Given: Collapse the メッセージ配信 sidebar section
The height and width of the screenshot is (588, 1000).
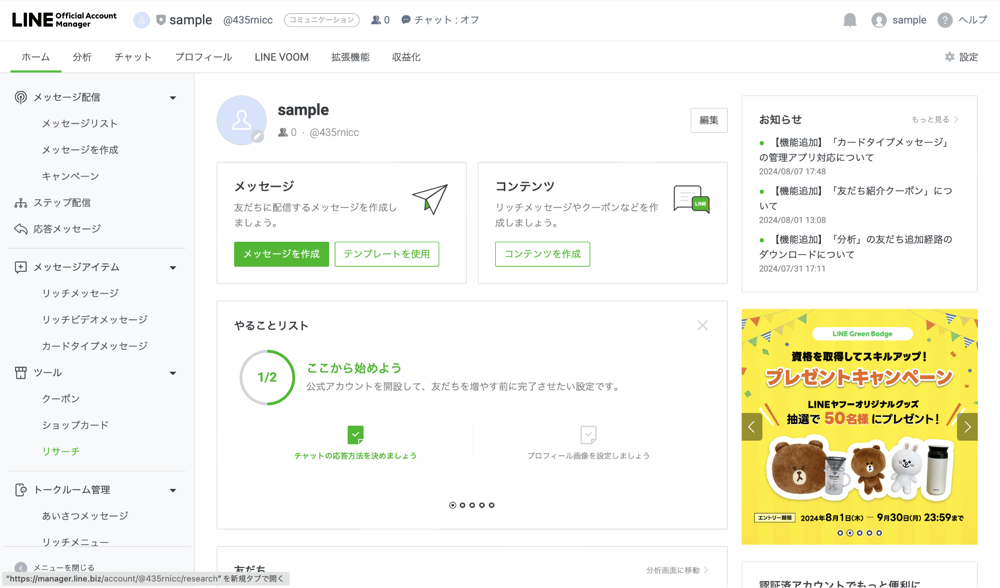Looking at the screenshot, I should 172,98.
